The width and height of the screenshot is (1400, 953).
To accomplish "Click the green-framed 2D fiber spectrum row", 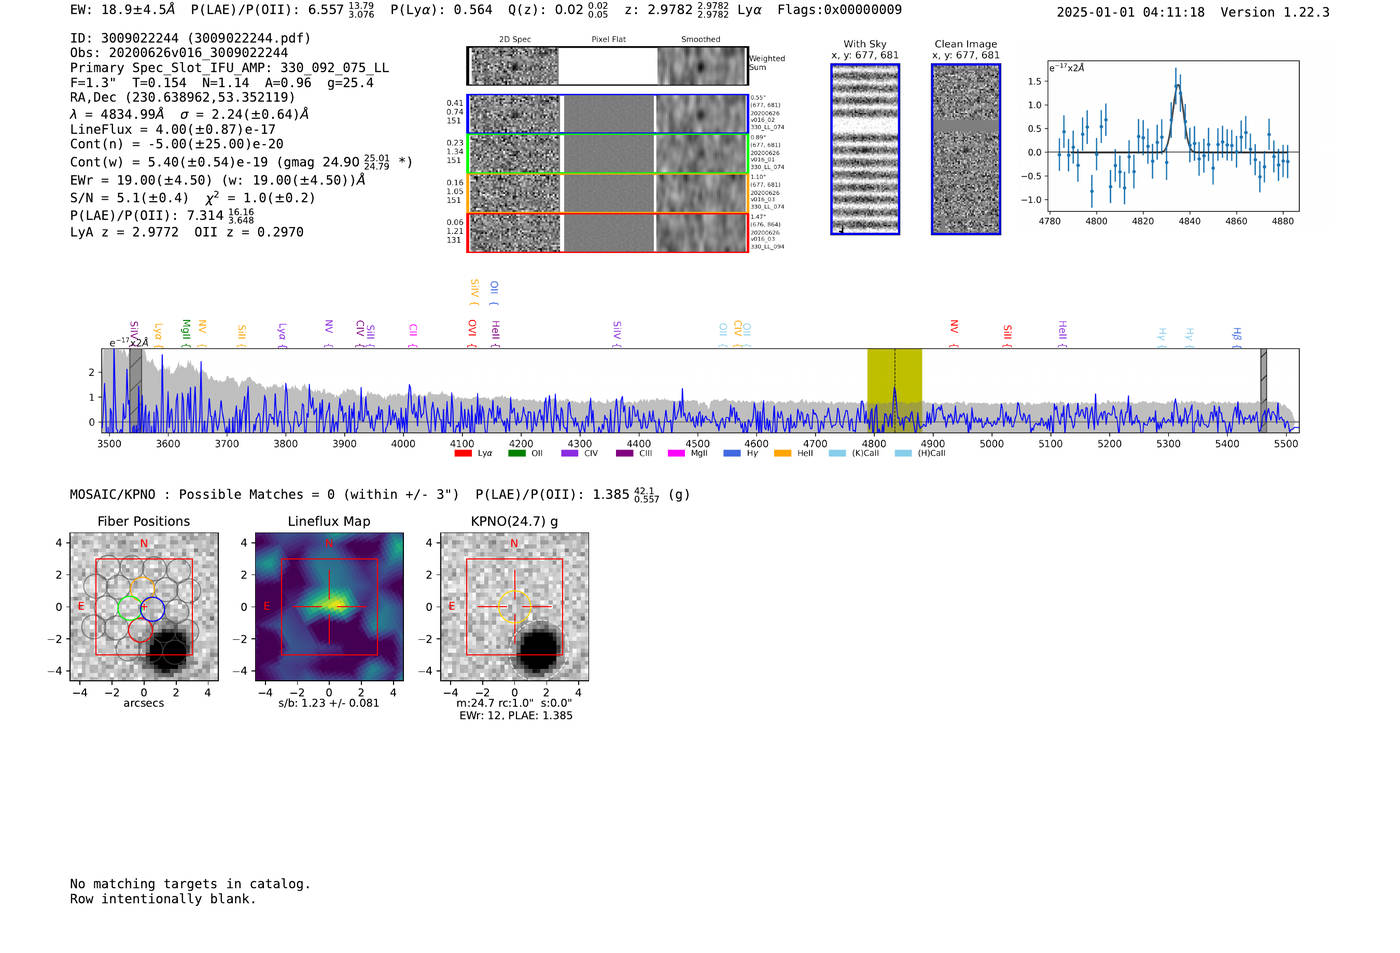I will (608, 154).
